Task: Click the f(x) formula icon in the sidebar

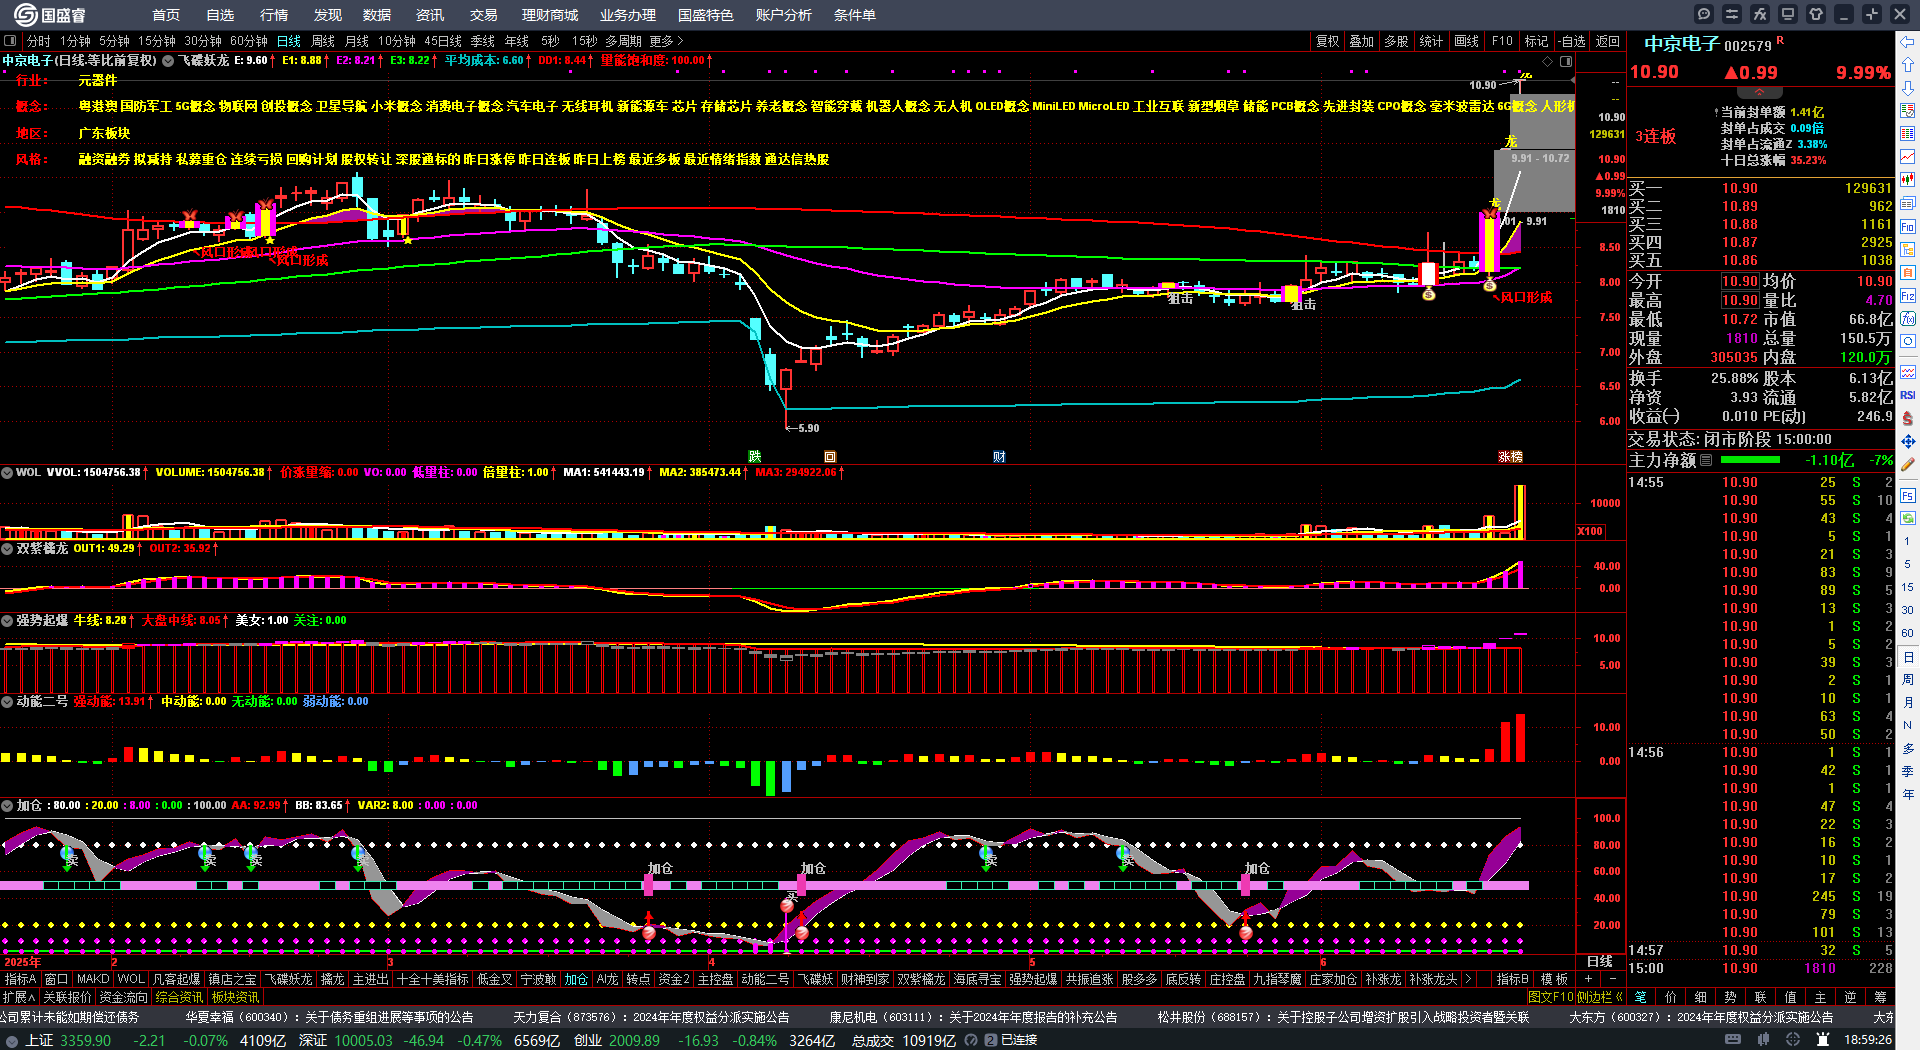Action: pos(1908,319)
